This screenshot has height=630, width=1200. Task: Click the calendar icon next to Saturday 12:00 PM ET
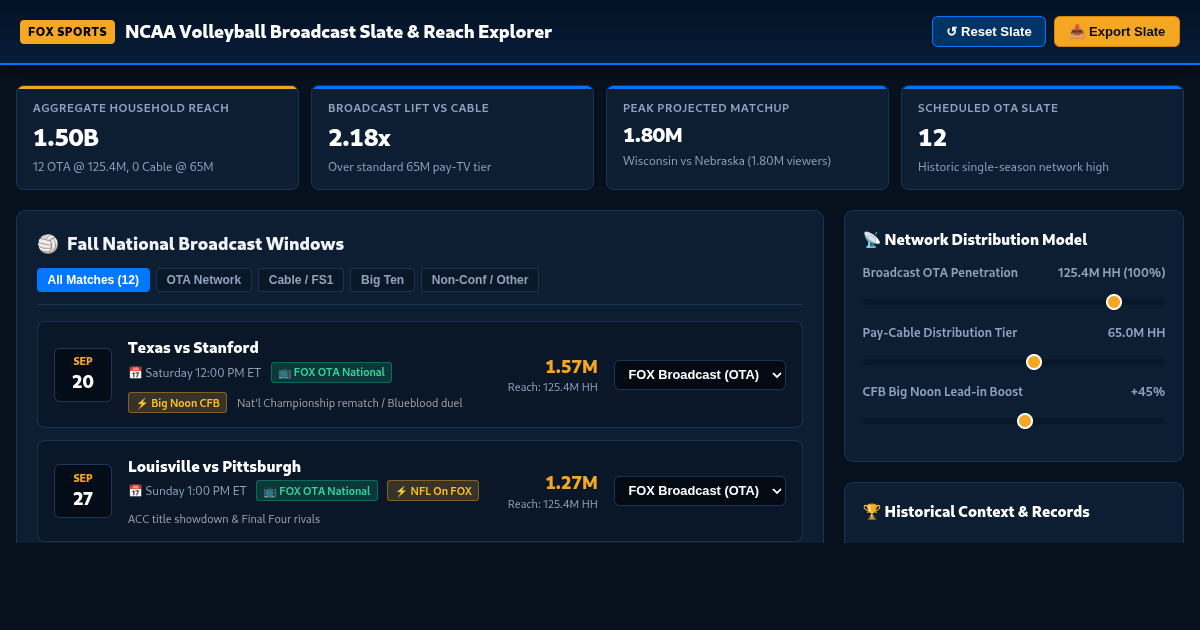135,373
